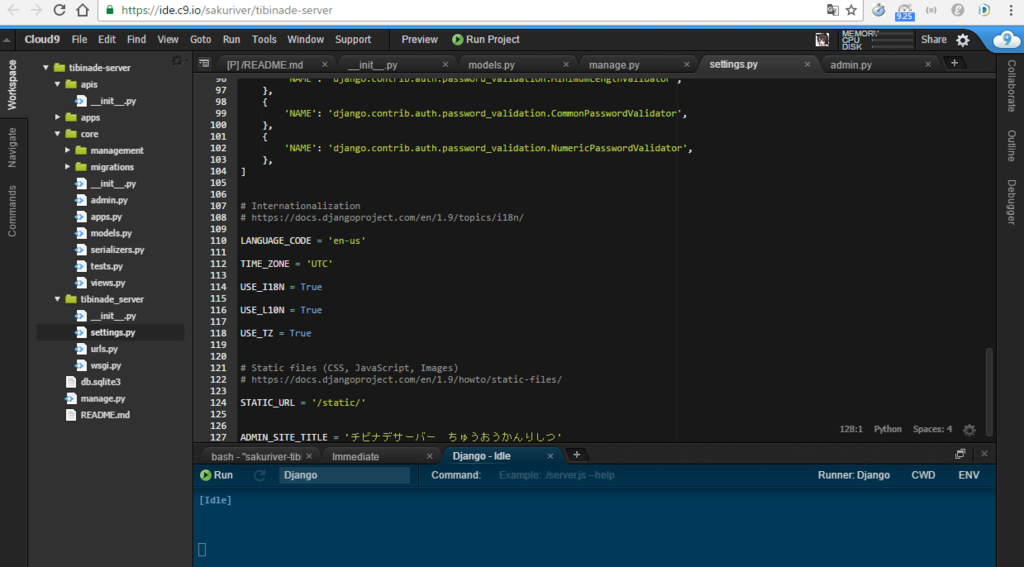Click the Preview button
The width and height of the screenshot is (1024, 567).
pyautogui.click(x=419, y=39)
